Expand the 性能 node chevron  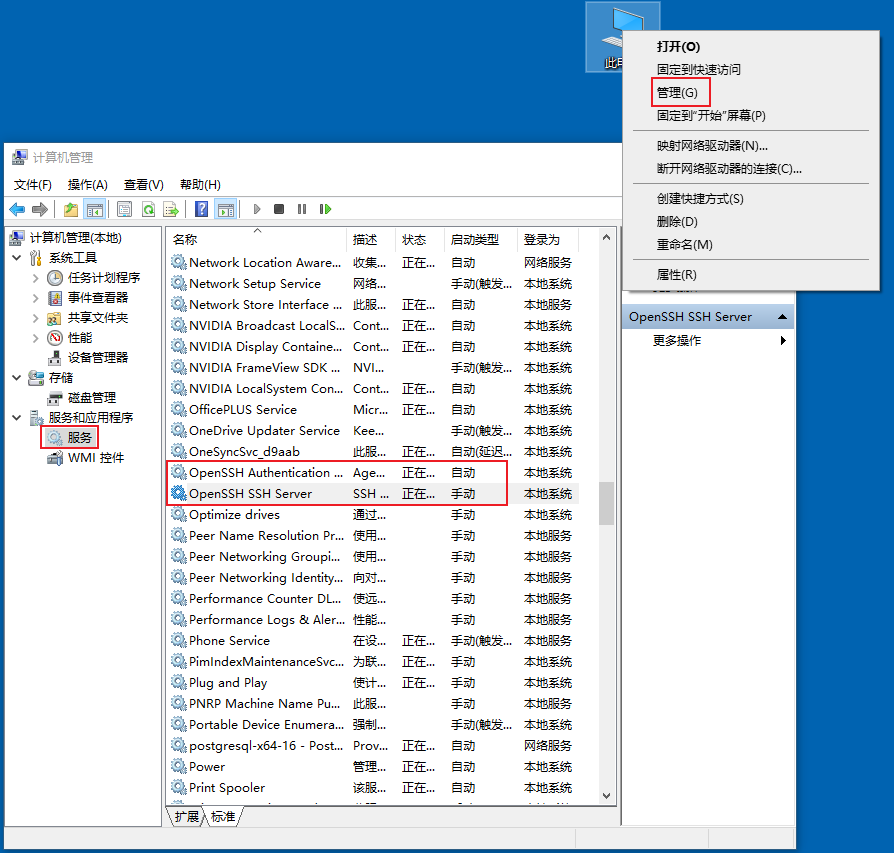point(35,338)
